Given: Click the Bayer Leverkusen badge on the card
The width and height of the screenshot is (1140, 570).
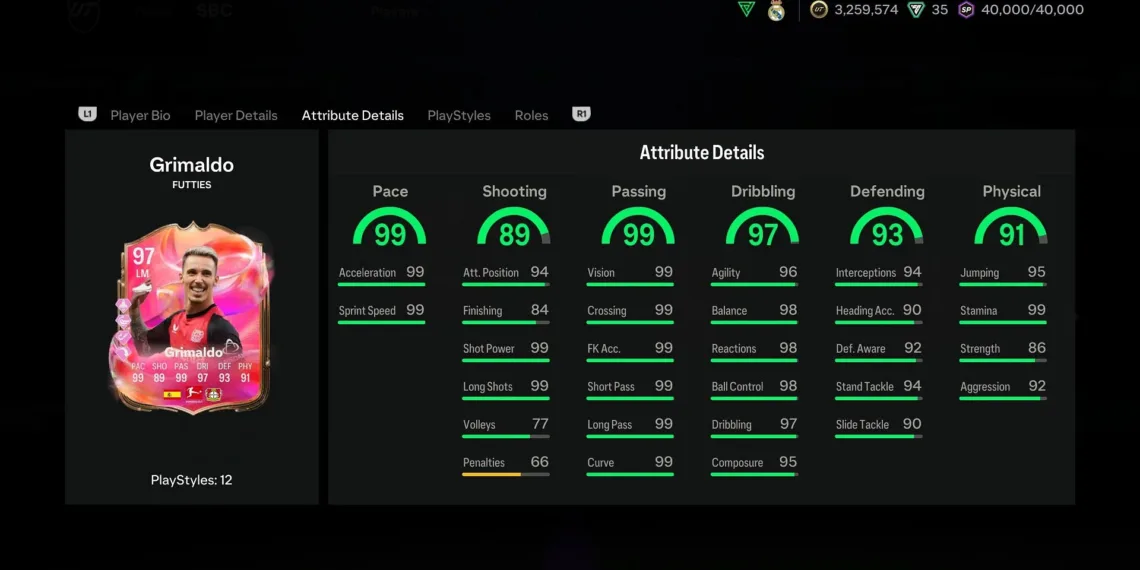Looking at the screenshot, I should 212,395.
